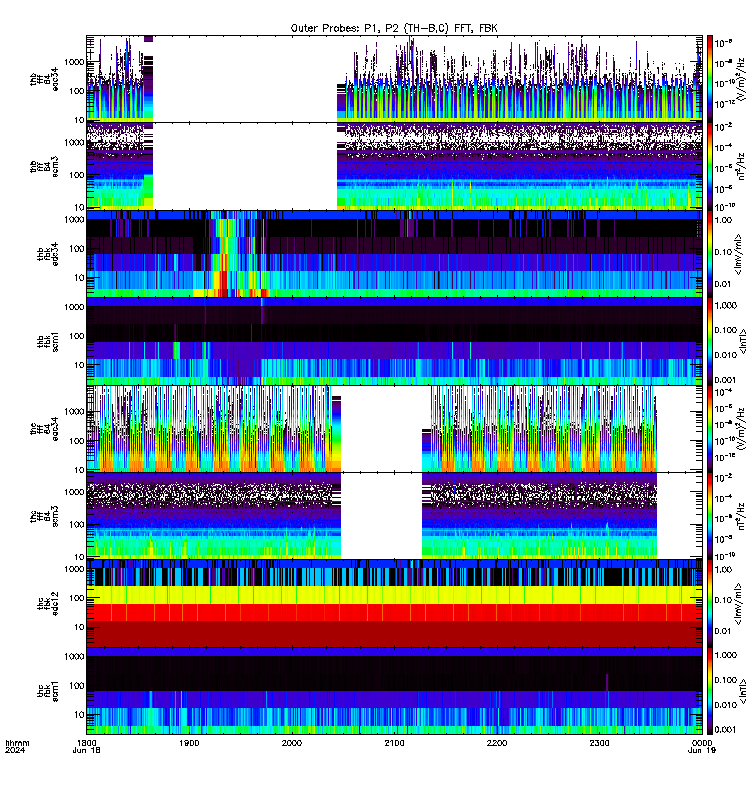The width and height of the screenshot is (750, 800).
Task: Click the color bar of the thb fff scm3 panel
Action: (709, 166)
